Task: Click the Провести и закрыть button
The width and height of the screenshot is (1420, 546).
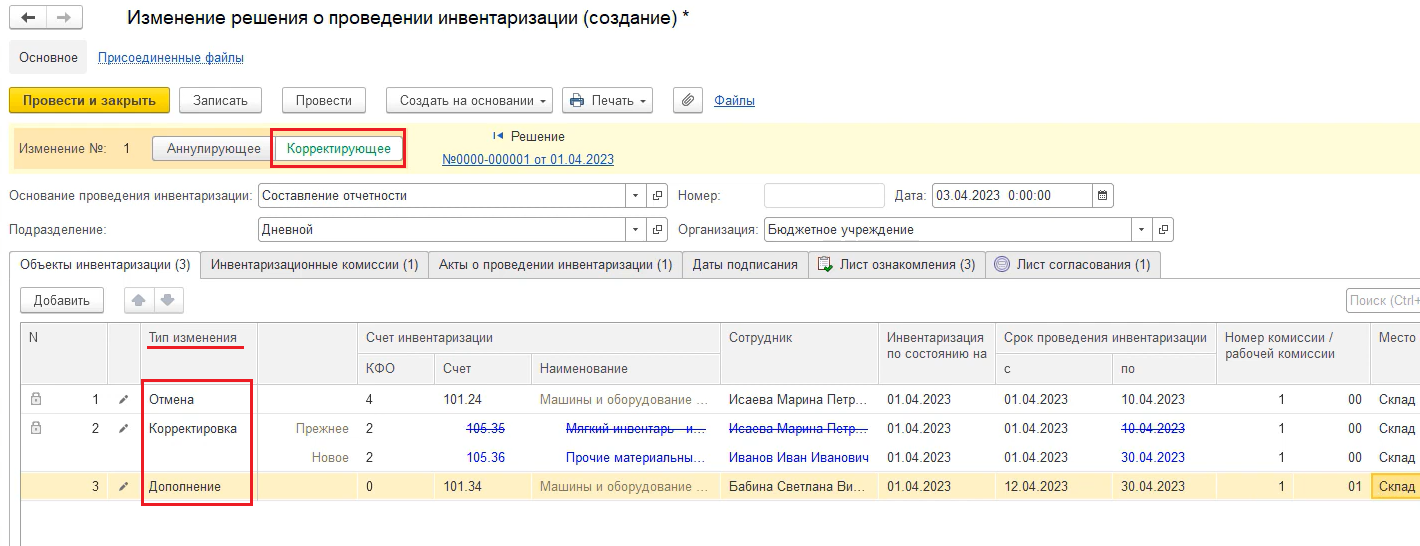Action: 89,100
